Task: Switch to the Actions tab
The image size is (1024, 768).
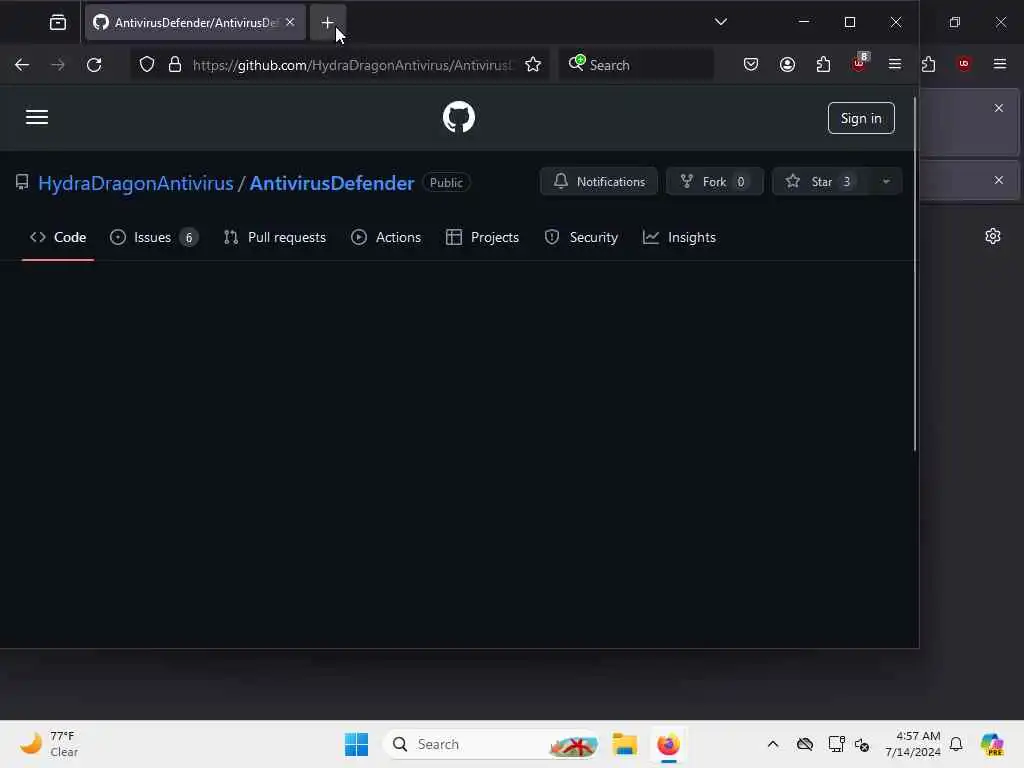Action: (x=386, y=238)
